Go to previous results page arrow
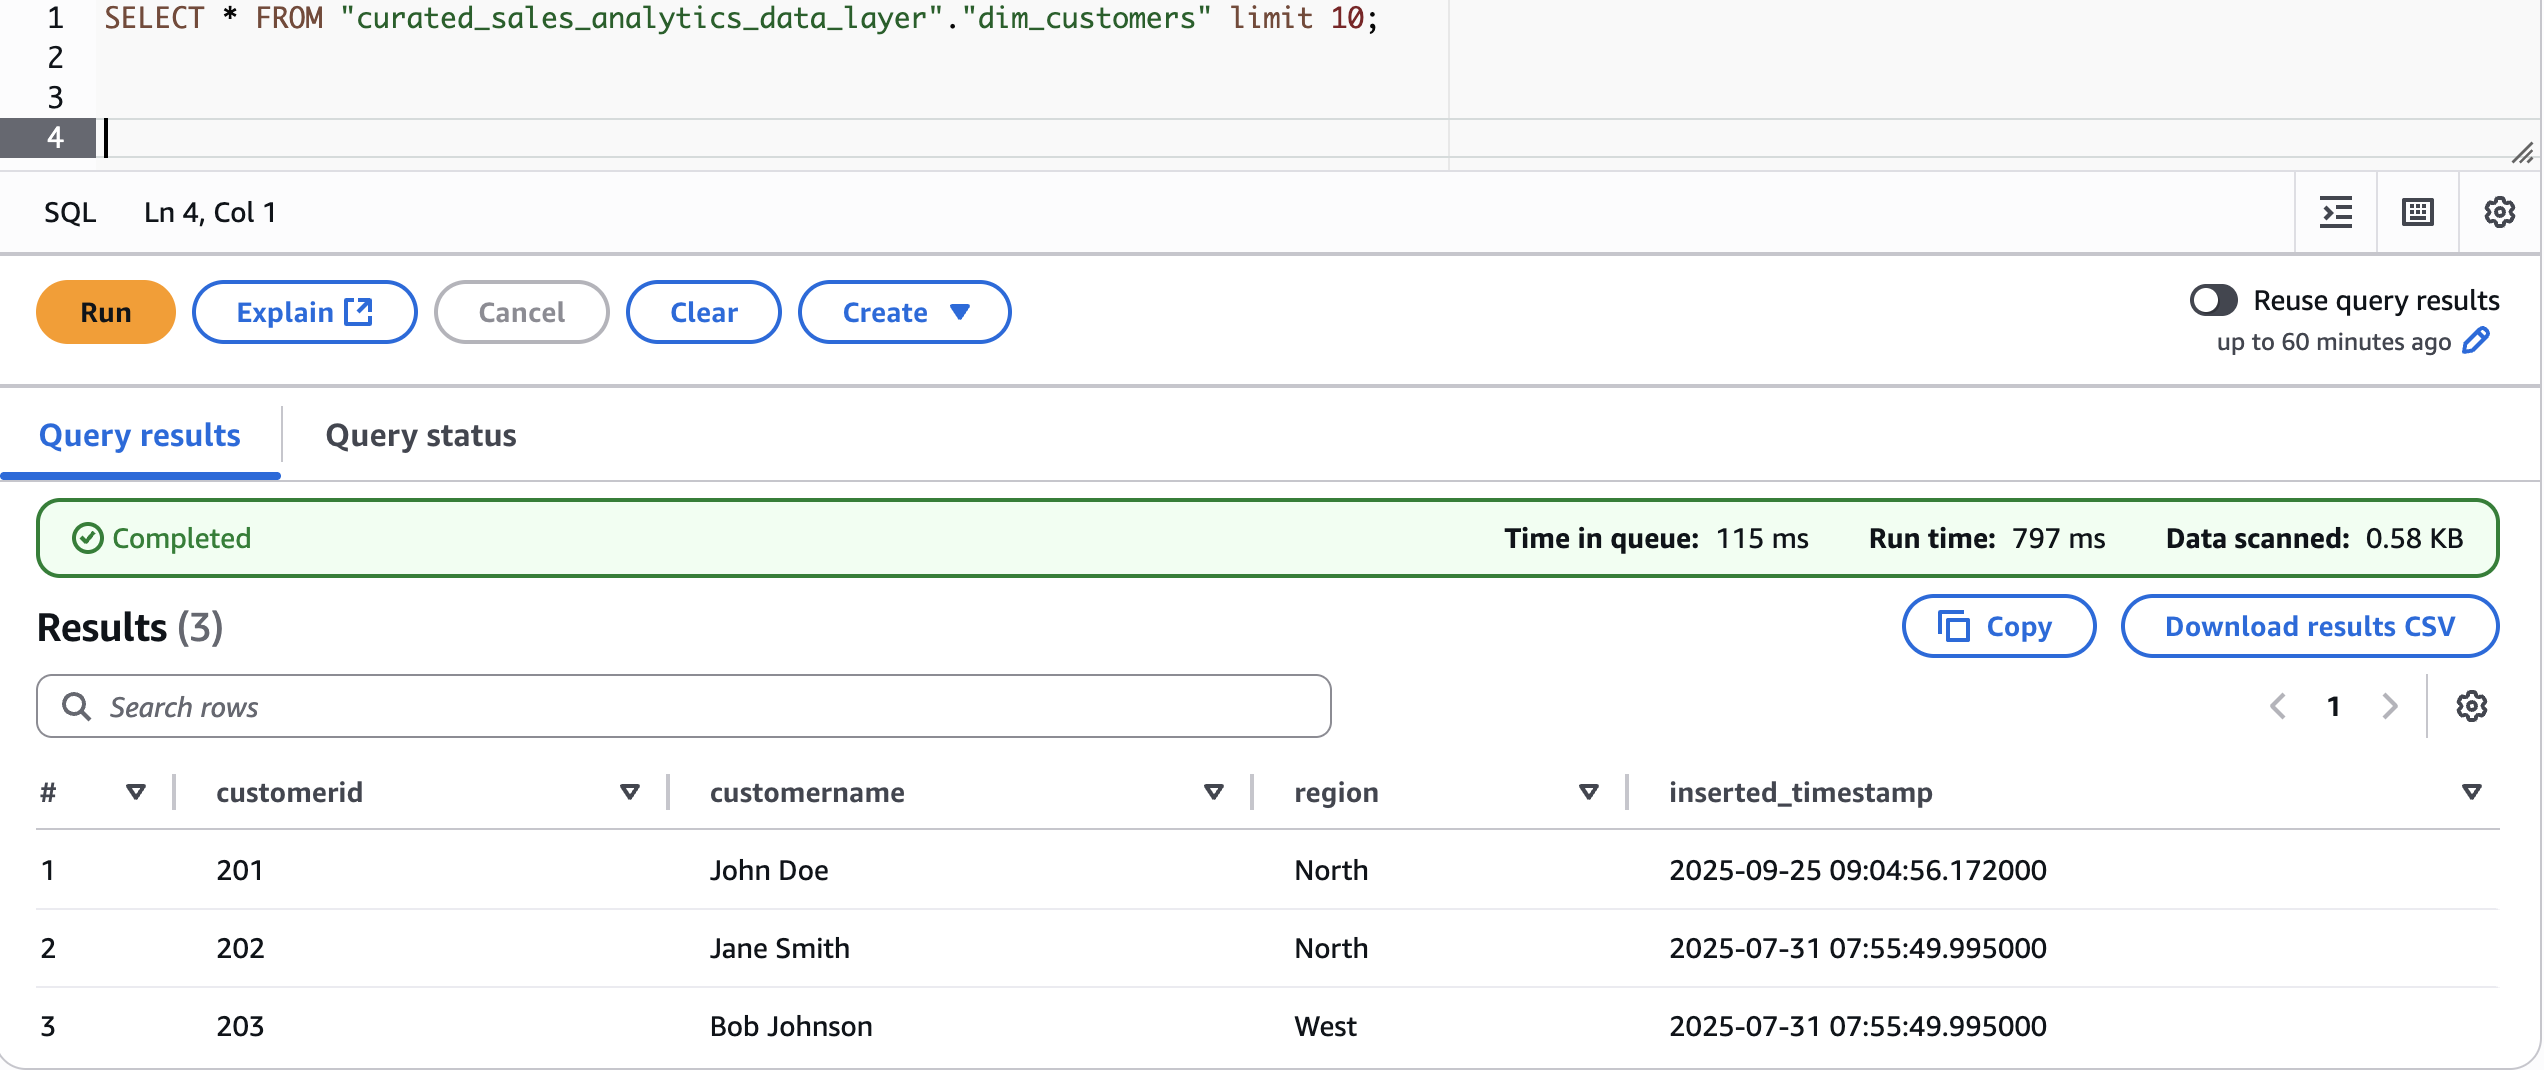The image size is (2544, 1070). point(2278,706)
